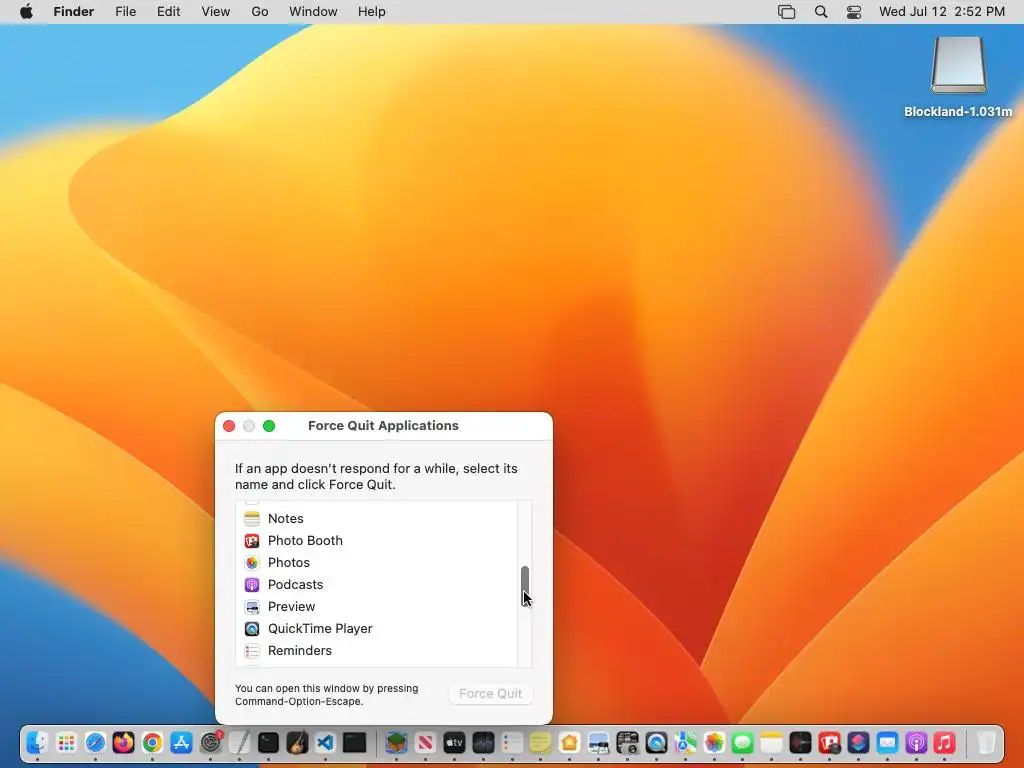Select Reminders in the app list
1024x768 pixels.
[x=376, y=651]
